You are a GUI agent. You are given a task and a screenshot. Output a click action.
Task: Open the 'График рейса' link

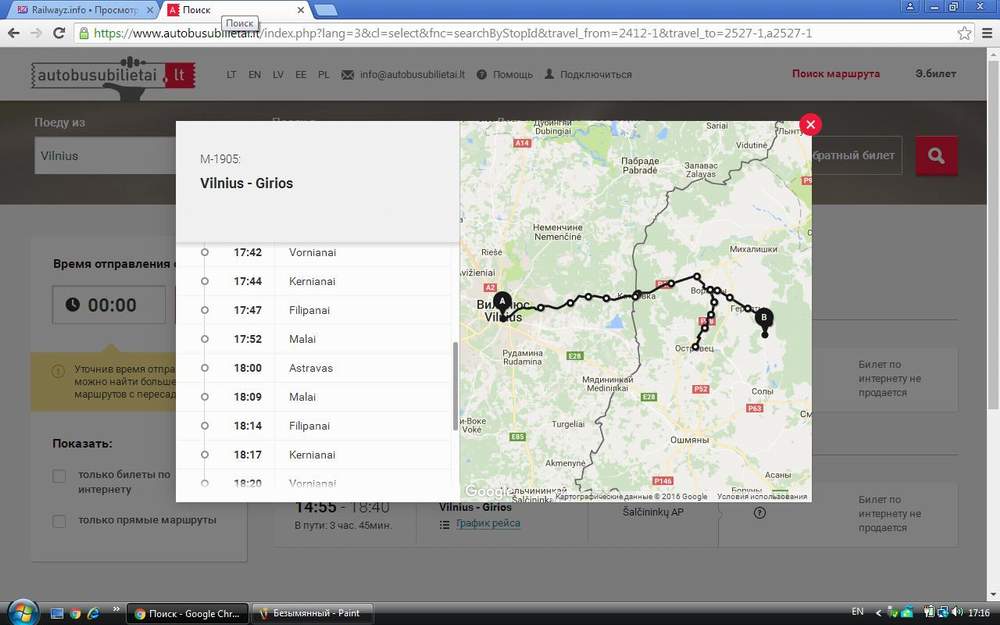click(487, 523)
